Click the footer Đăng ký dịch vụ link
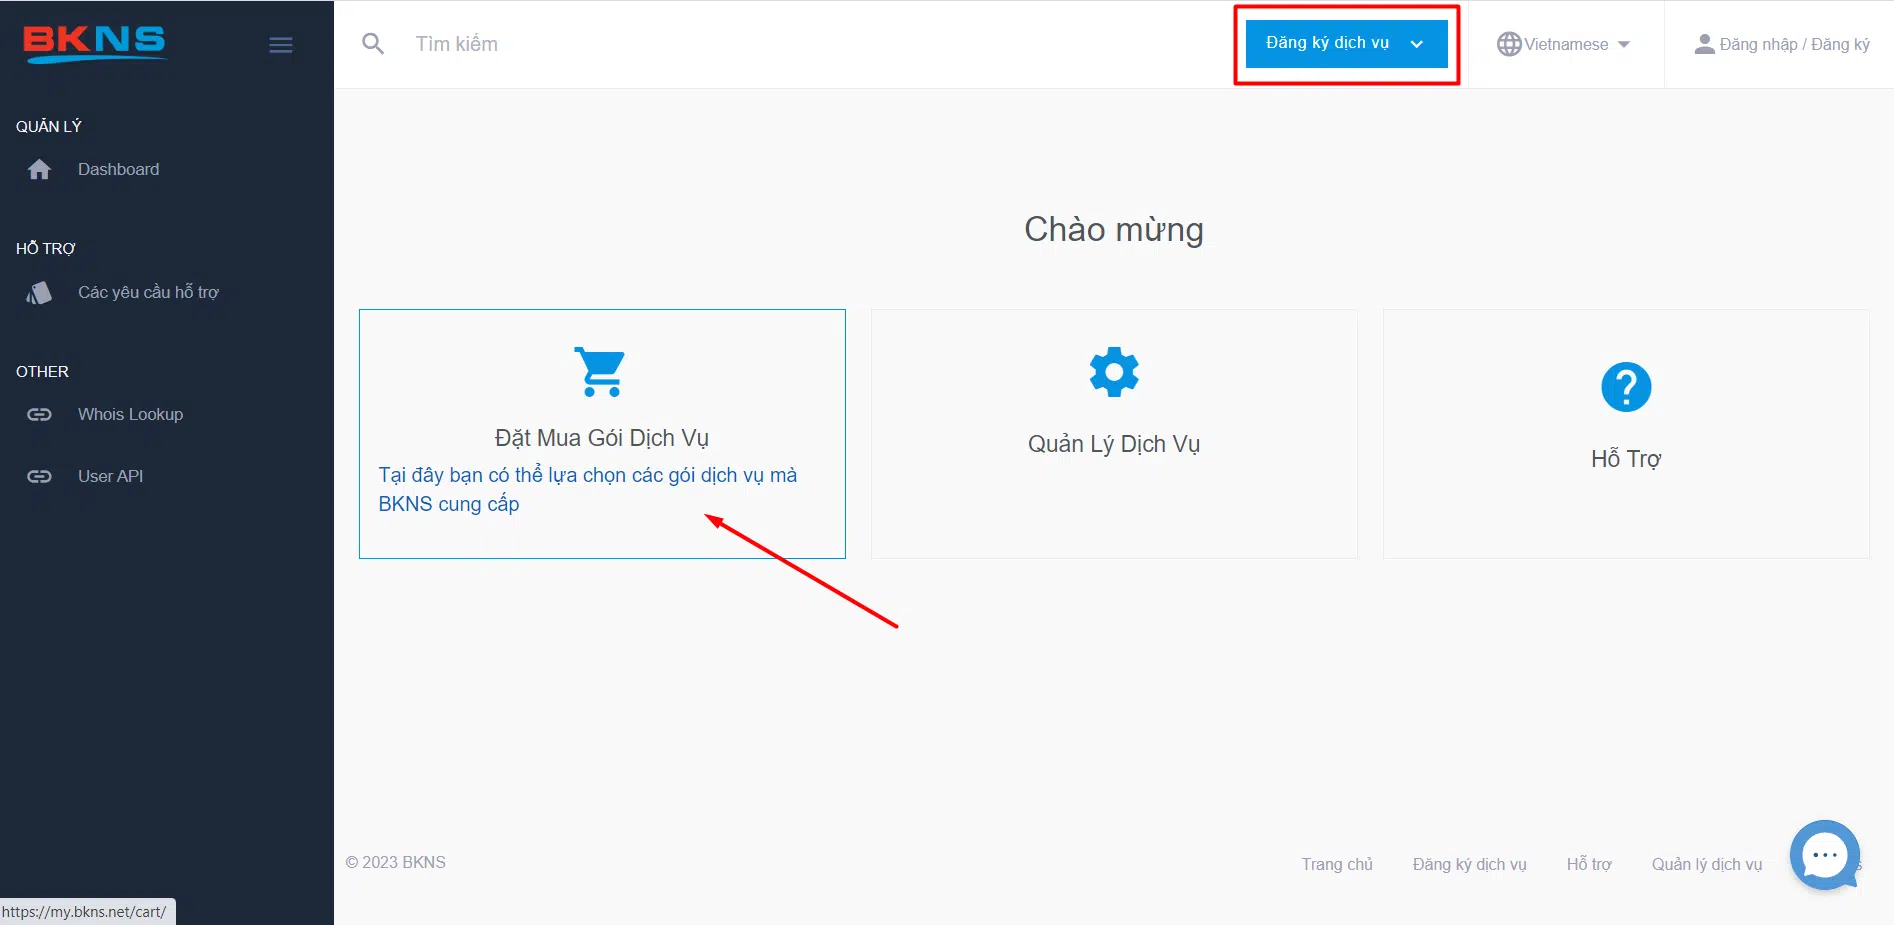Image resolution: width=1894 pixels, height=925 pixels. coord(1469,864)
